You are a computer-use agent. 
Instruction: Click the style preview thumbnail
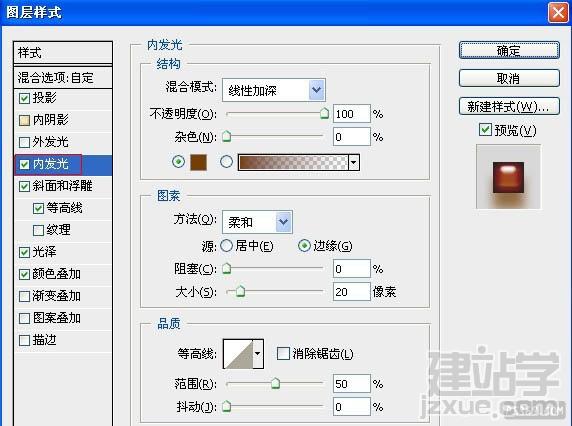508,177
